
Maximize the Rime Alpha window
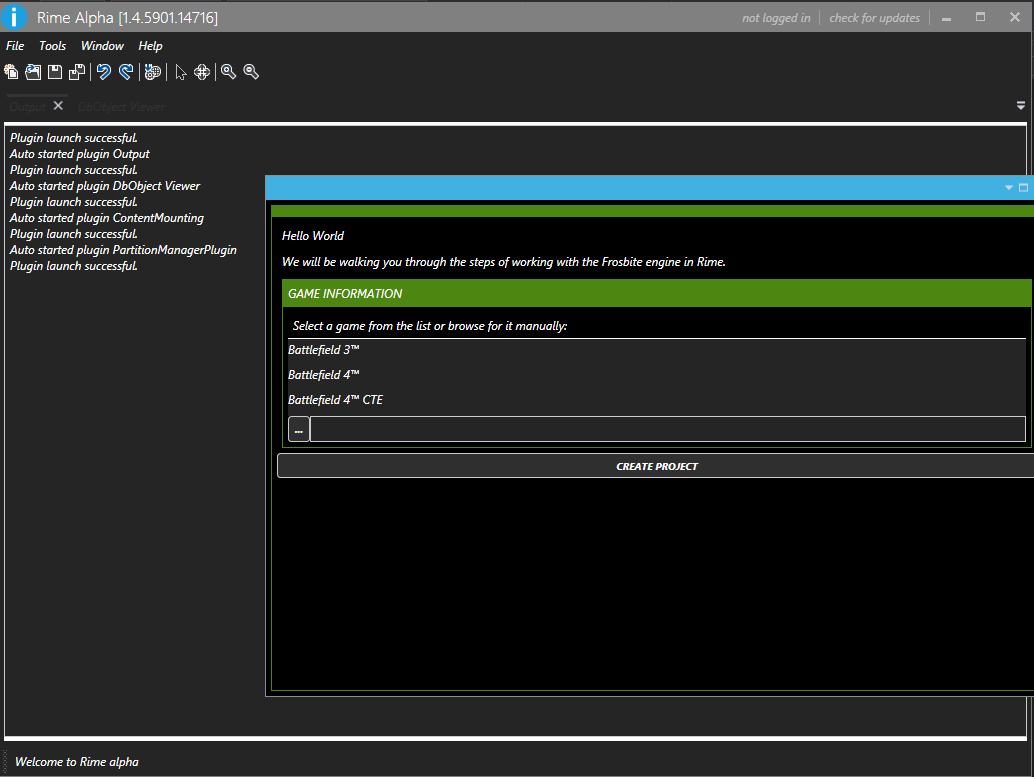pyautogui.click(x=981, y=17)
